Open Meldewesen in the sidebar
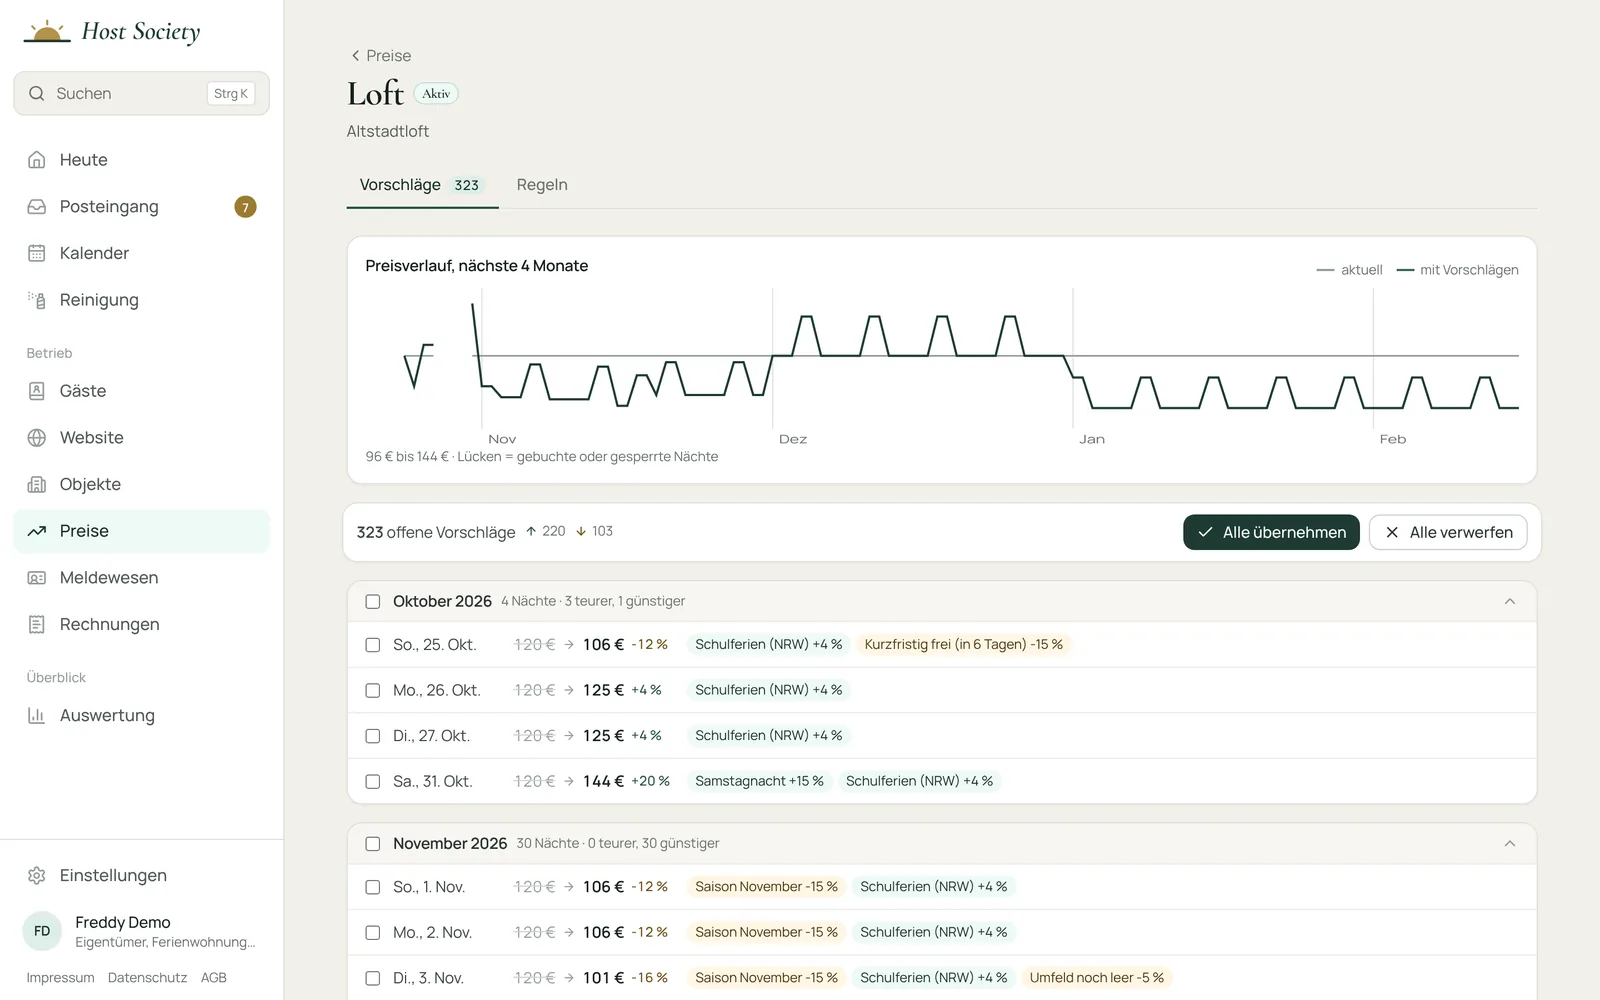The height and width of the screenshot is (1000, 1600). point(142,578)
